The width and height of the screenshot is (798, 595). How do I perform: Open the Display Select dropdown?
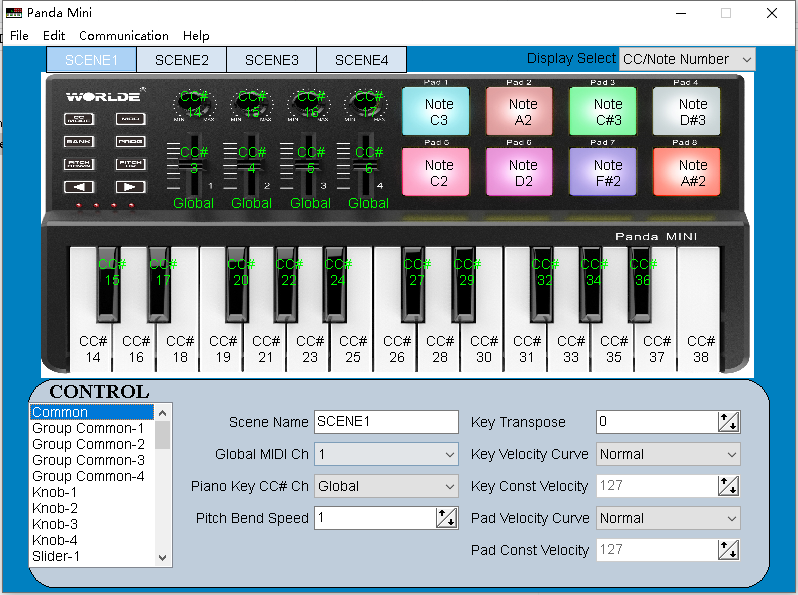point(687,59)
